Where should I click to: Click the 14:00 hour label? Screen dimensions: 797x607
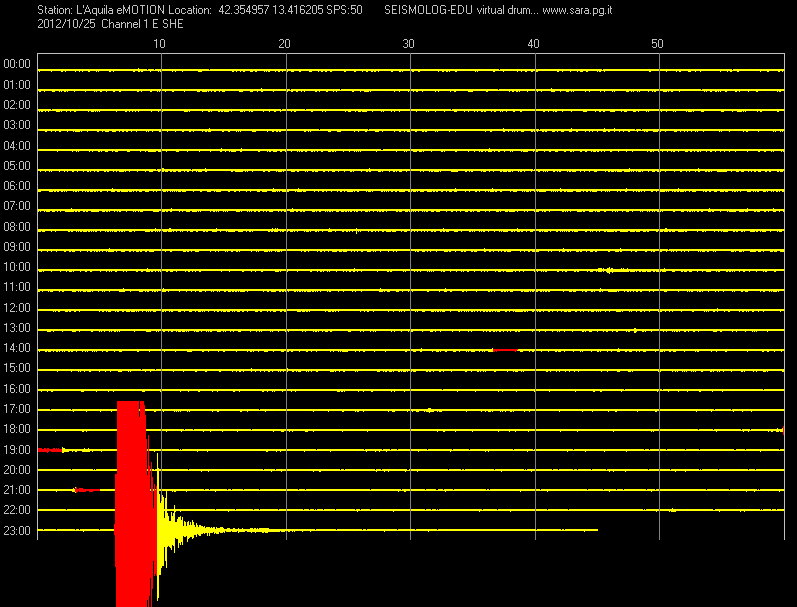click(17, 348)
